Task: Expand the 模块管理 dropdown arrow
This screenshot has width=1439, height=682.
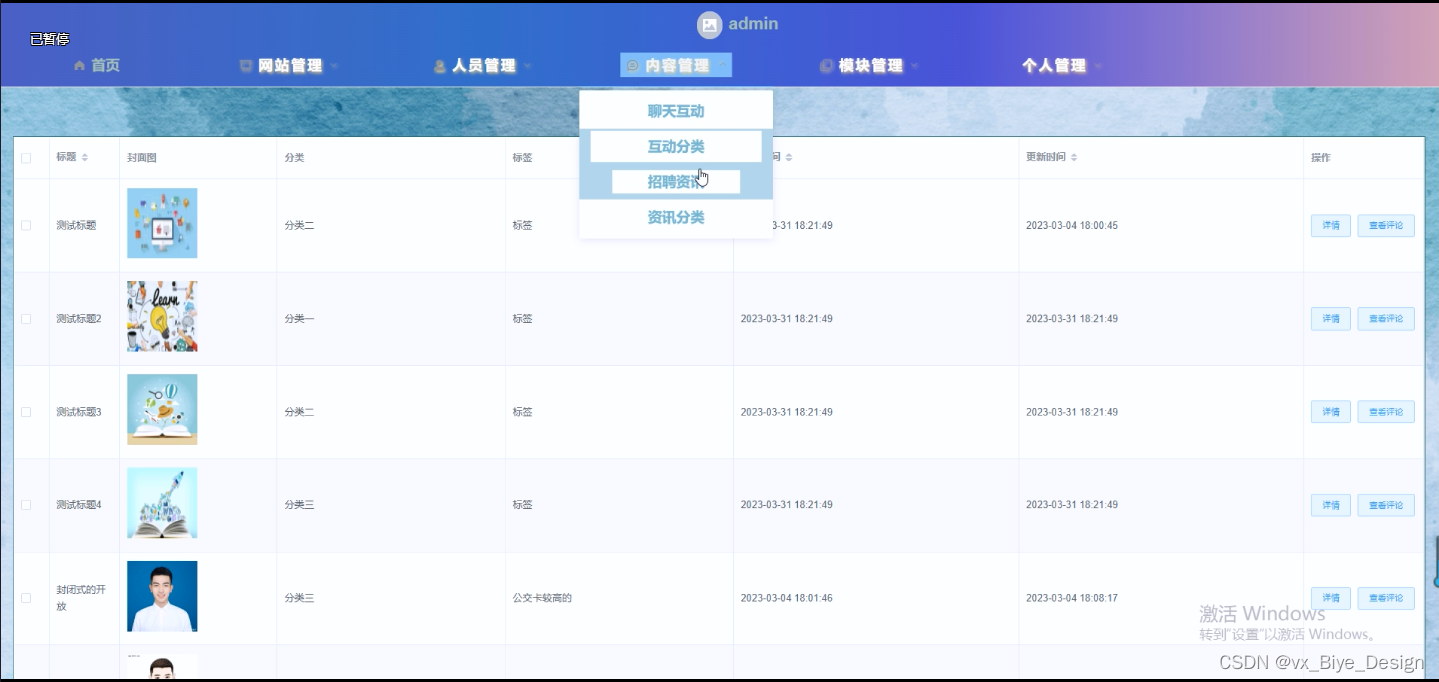Action: pos(914,66)
